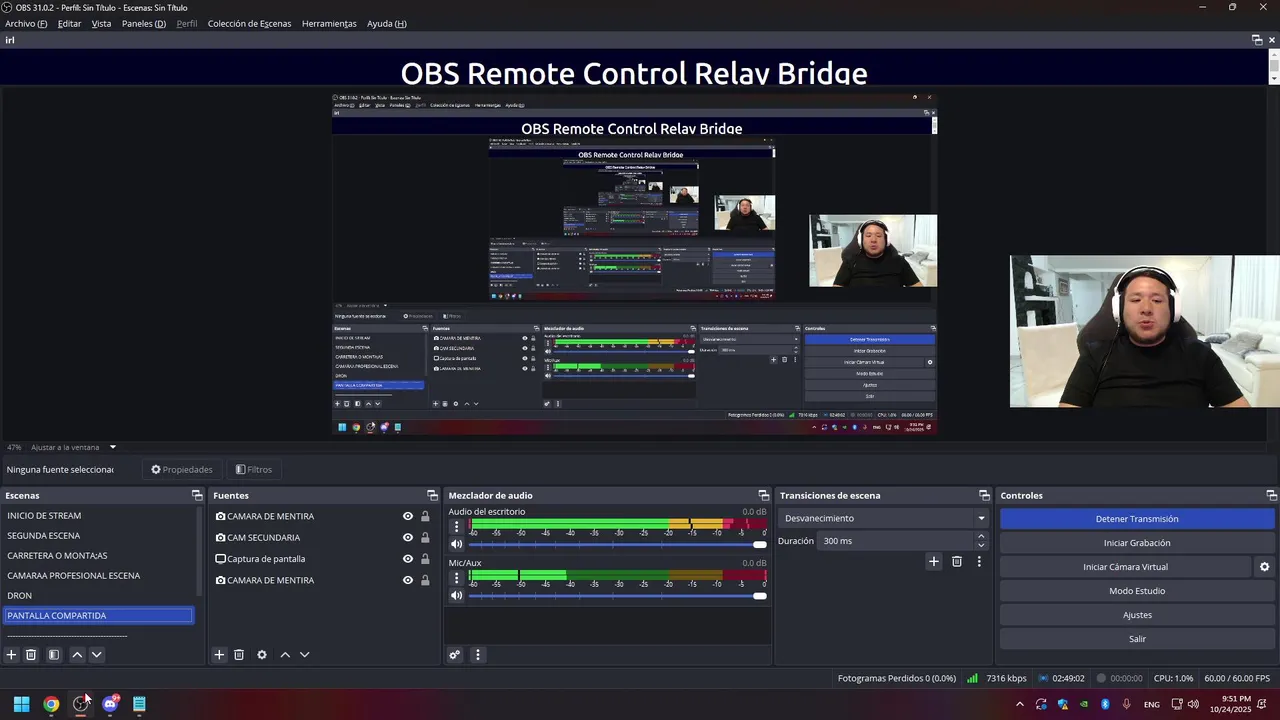Viewport: 1280px width, 720px height.
Task: Decrease transition duration with down stepper
Action: pos(981,546)
